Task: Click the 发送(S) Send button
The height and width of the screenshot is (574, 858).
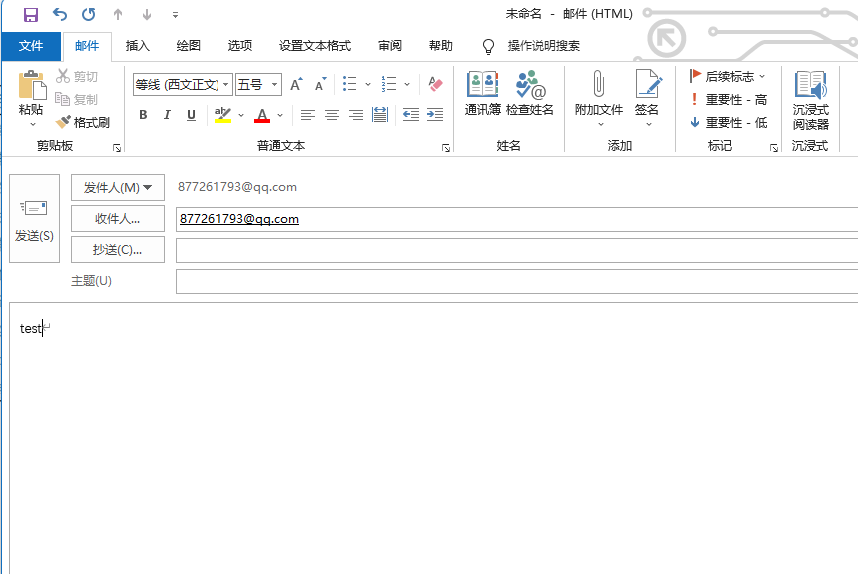Action: (34, 218)
